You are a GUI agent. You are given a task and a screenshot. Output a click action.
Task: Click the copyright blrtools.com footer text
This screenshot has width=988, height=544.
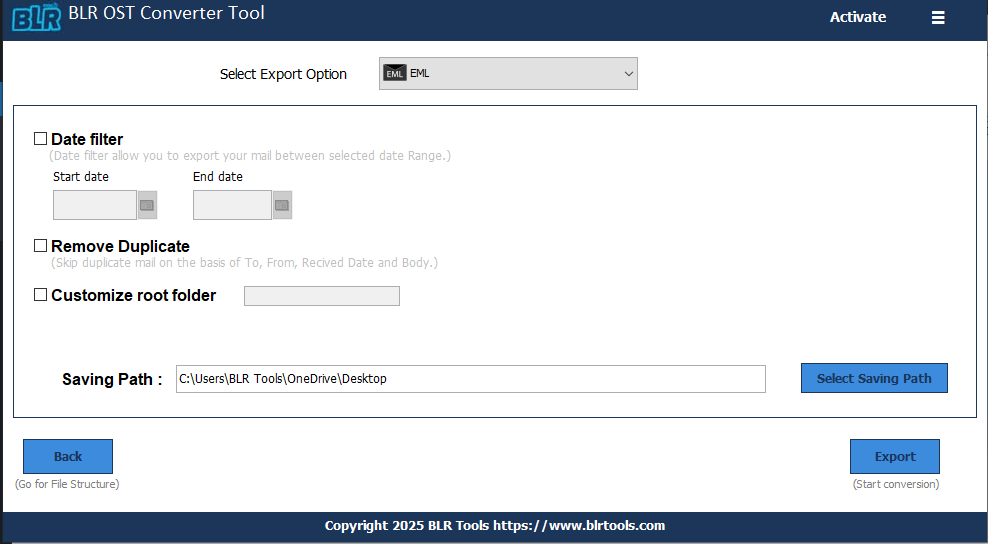(495, 525)
